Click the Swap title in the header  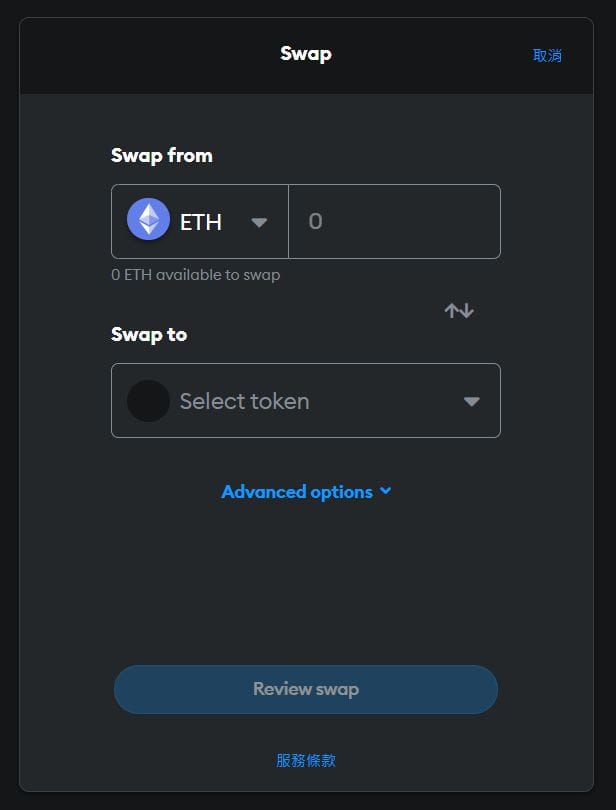(305, 54)
